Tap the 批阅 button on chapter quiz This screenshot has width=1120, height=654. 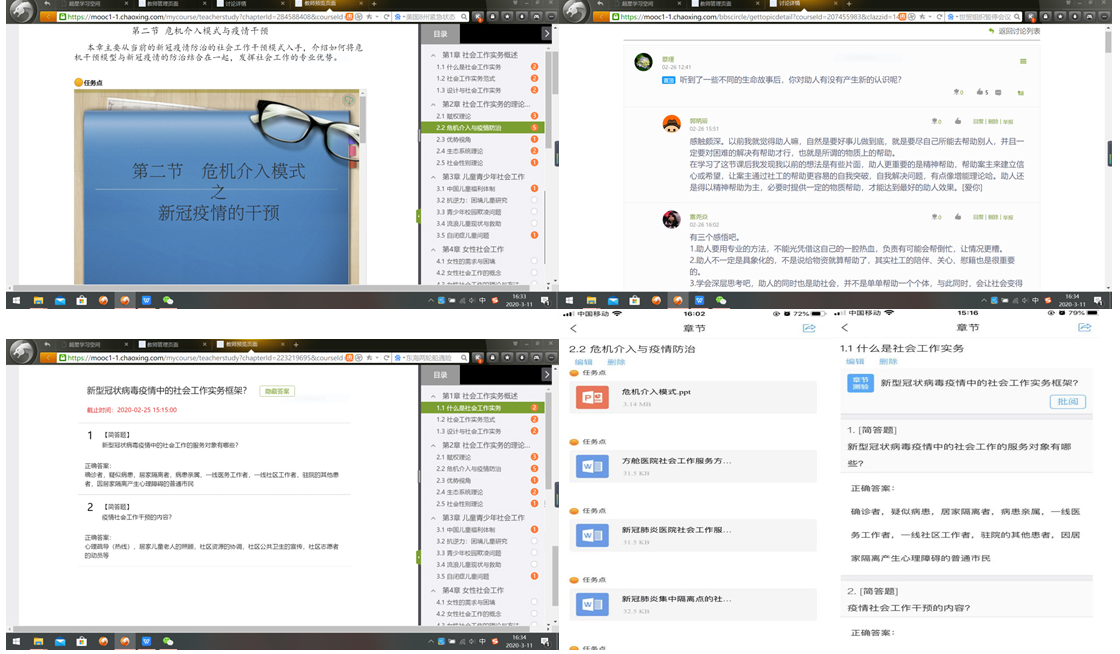1067,401
